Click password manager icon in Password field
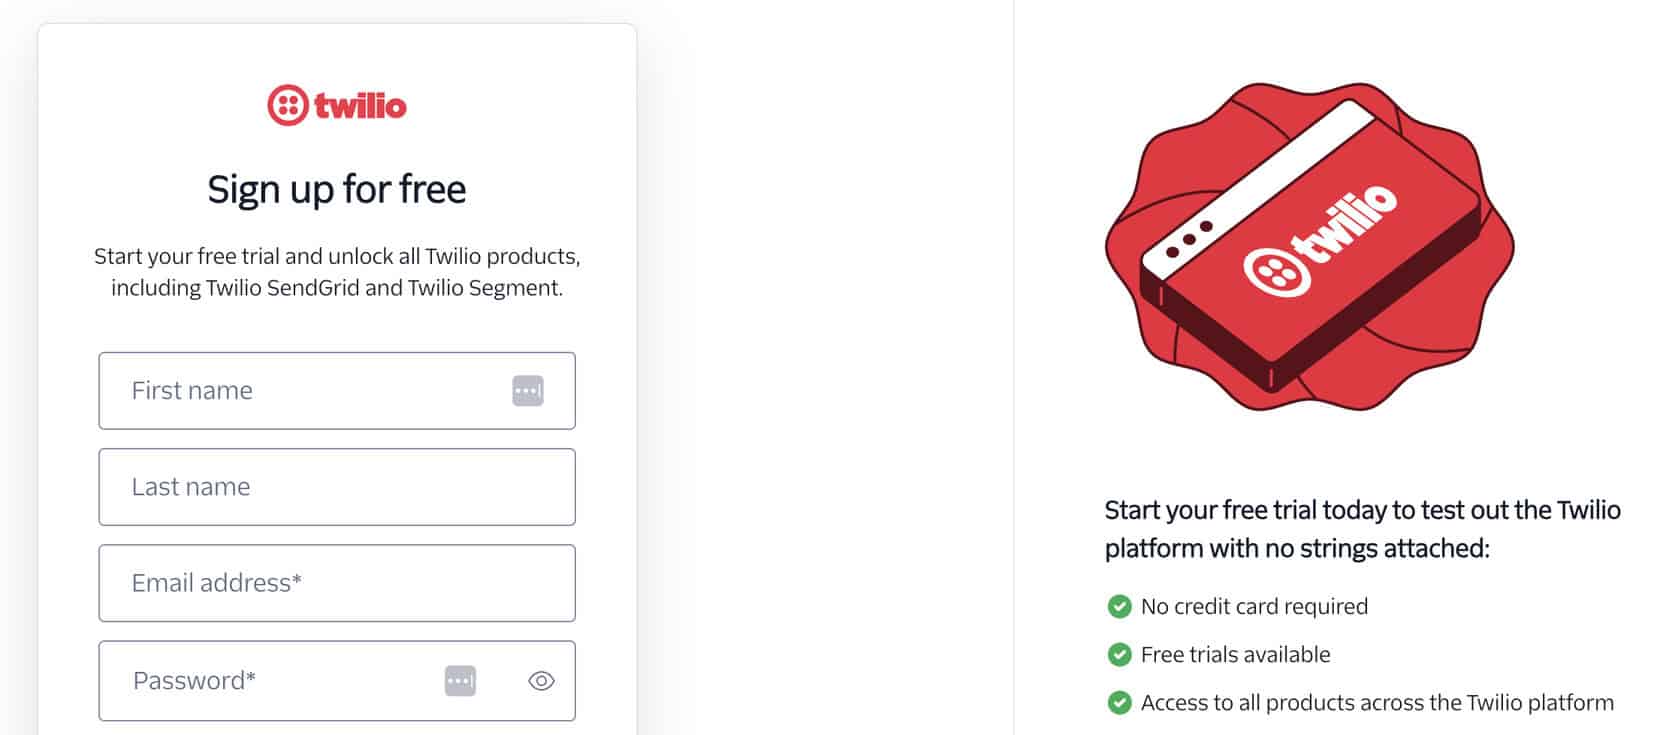This screenshot has height=735, width=1675. 460,681
